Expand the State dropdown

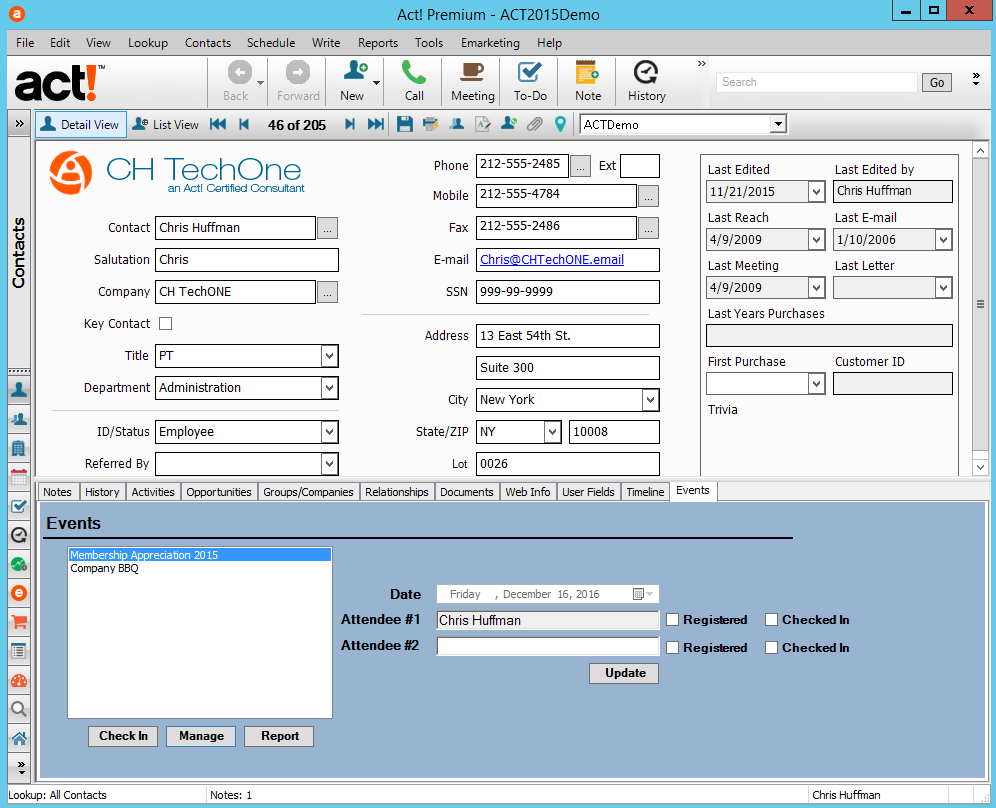tap(553, 432)
